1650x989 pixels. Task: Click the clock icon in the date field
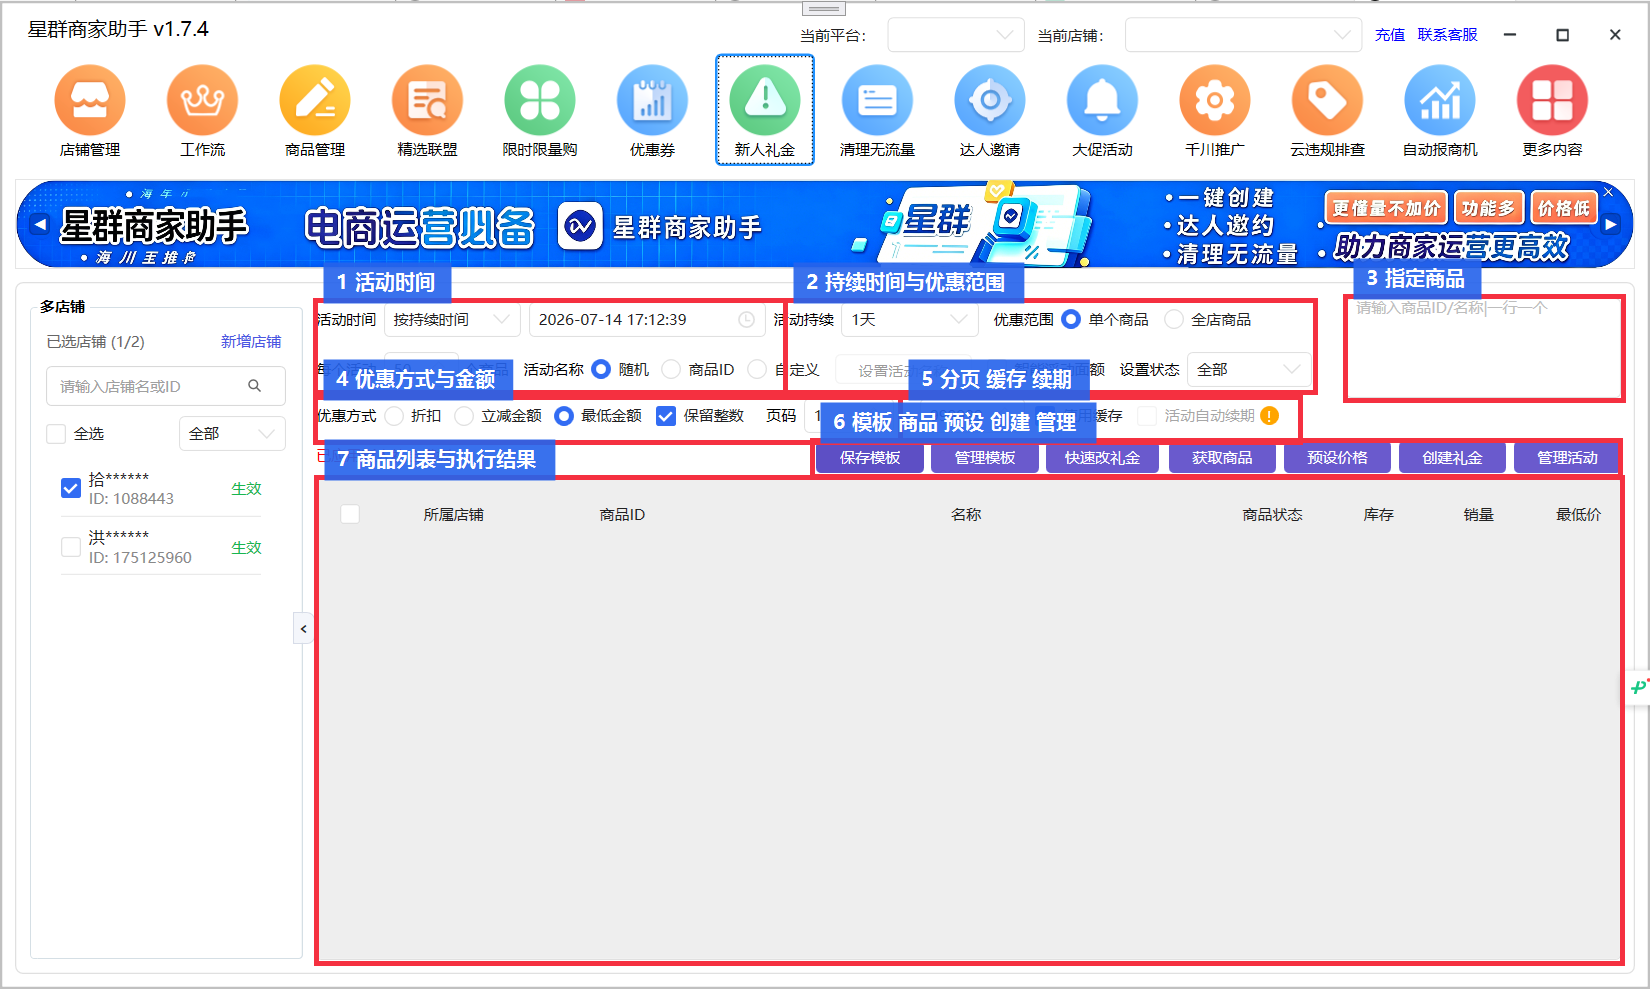tap(746, 320)
